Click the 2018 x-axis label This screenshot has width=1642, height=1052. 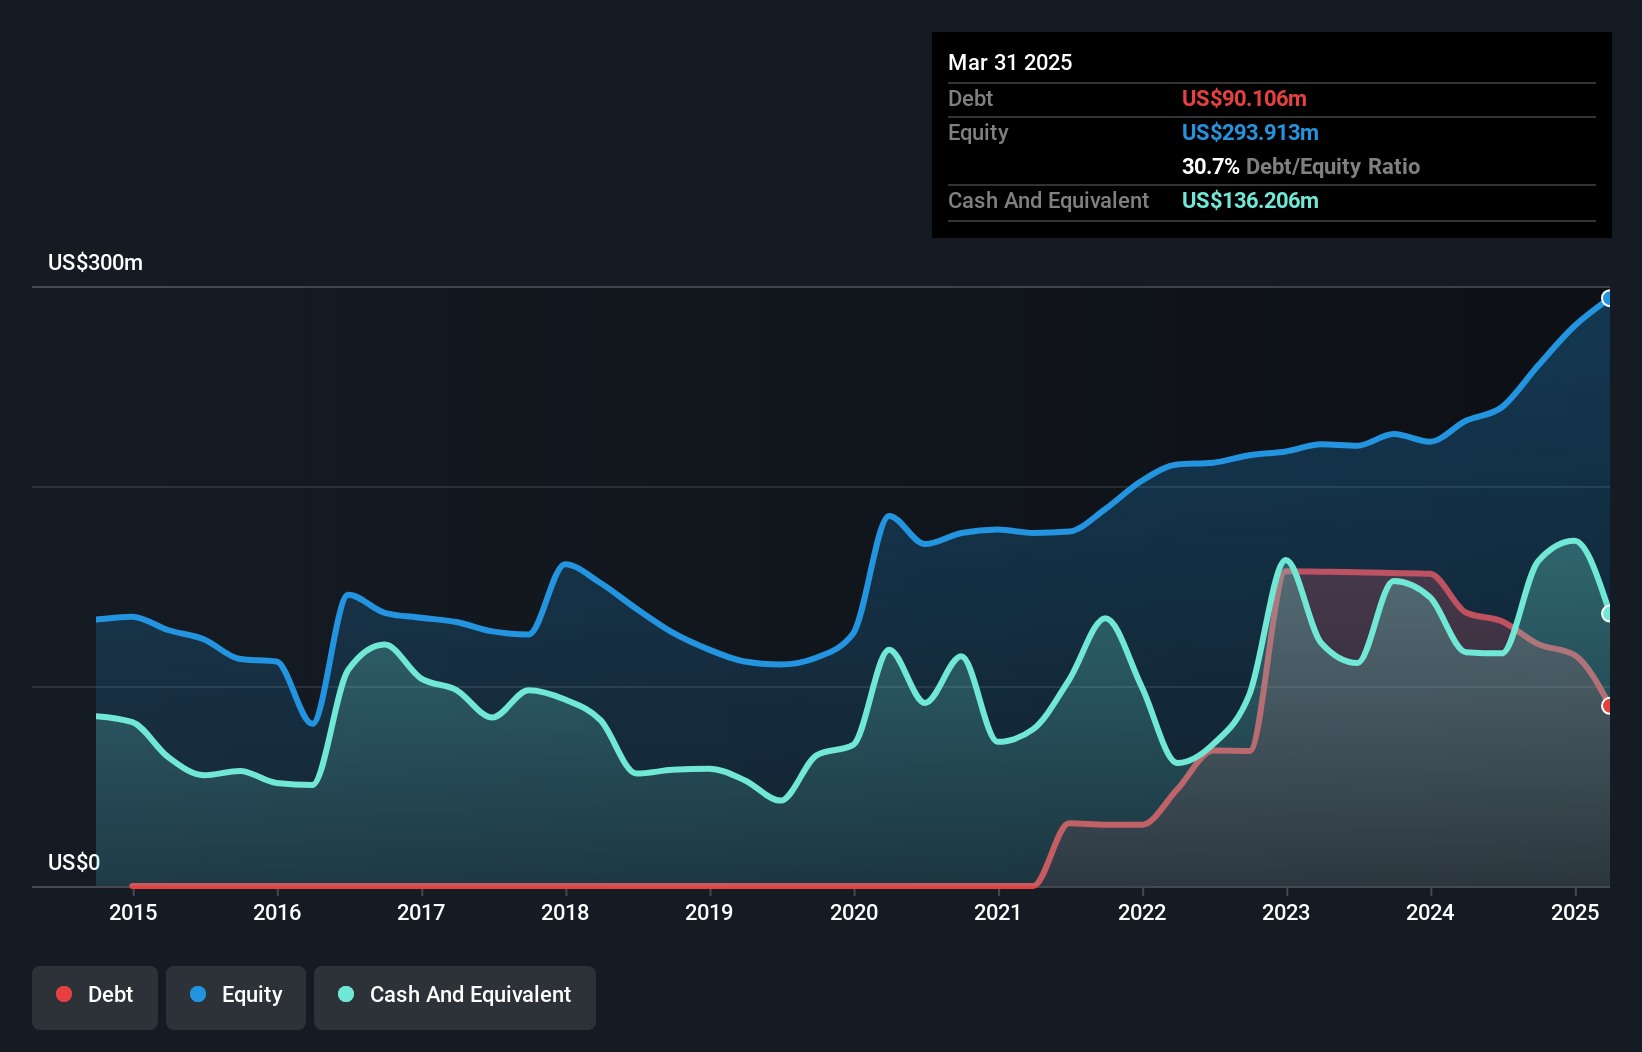565,912
